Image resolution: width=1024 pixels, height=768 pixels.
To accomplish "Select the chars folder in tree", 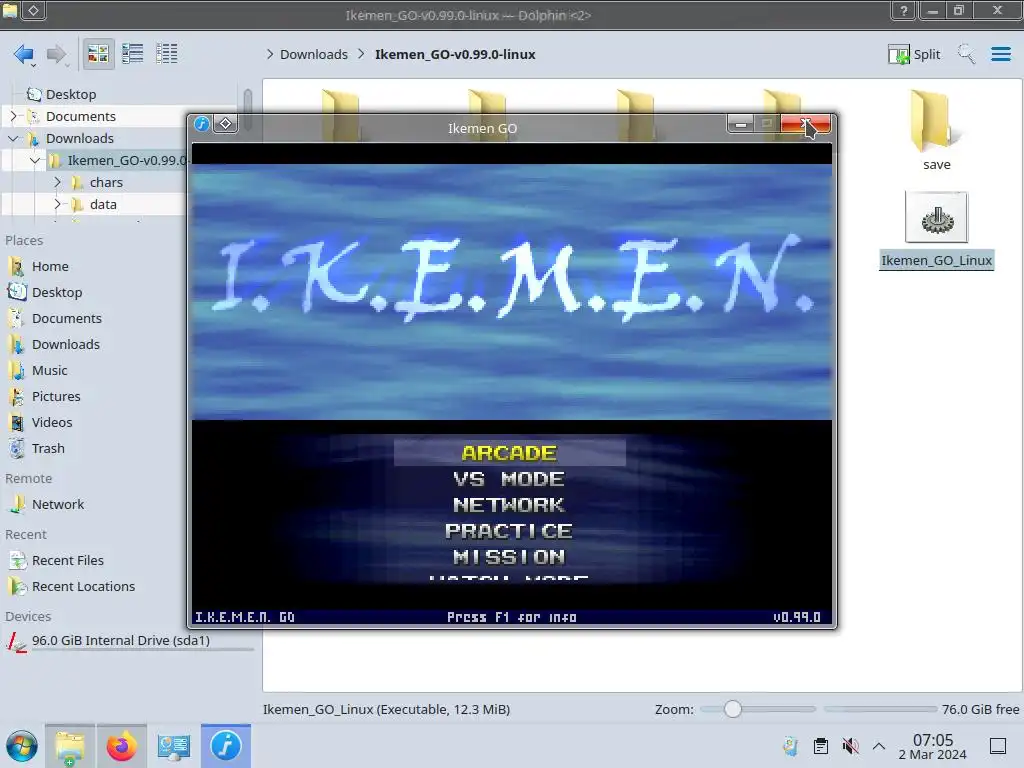I will [106, 182].
